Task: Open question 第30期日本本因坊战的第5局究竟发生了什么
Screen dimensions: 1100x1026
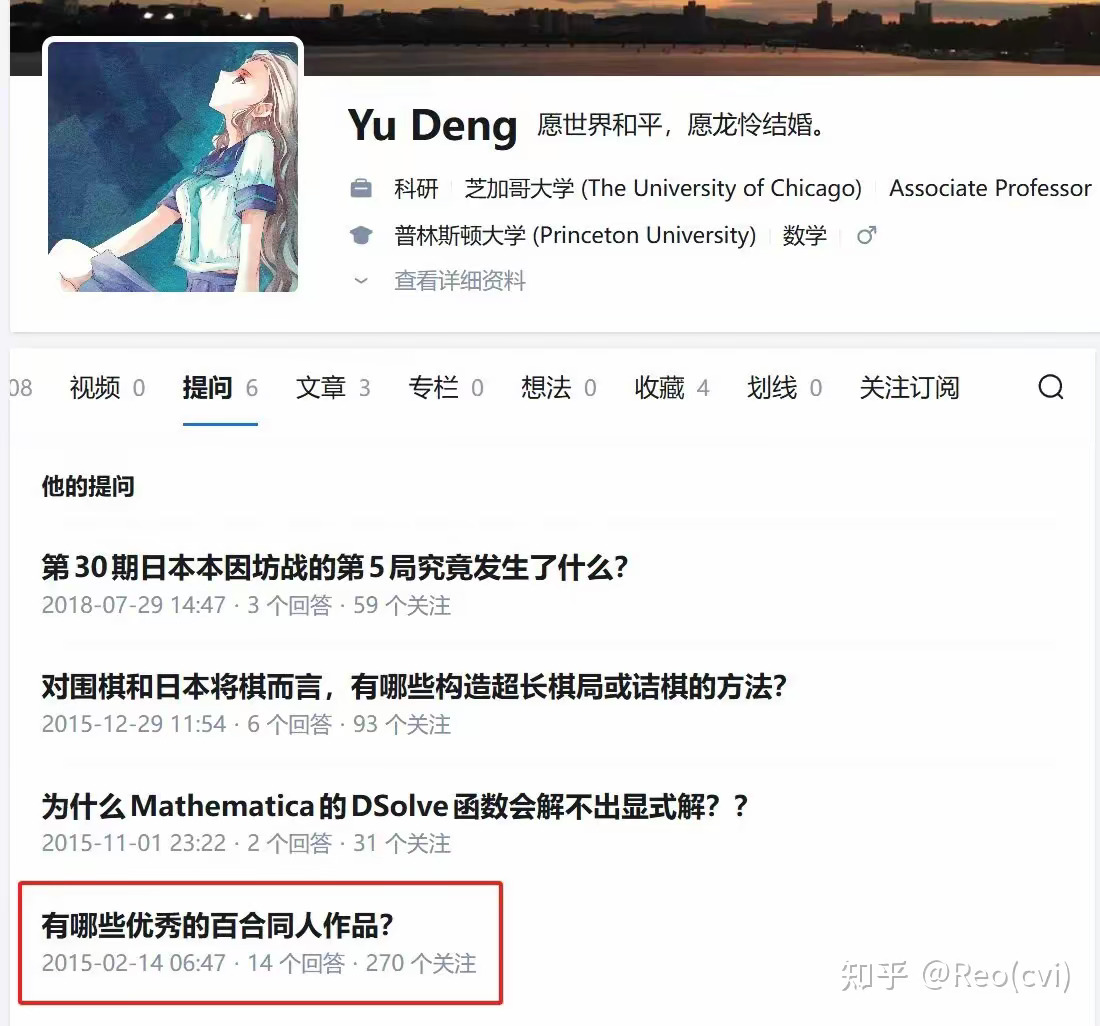Action: [x=335, y=567]
